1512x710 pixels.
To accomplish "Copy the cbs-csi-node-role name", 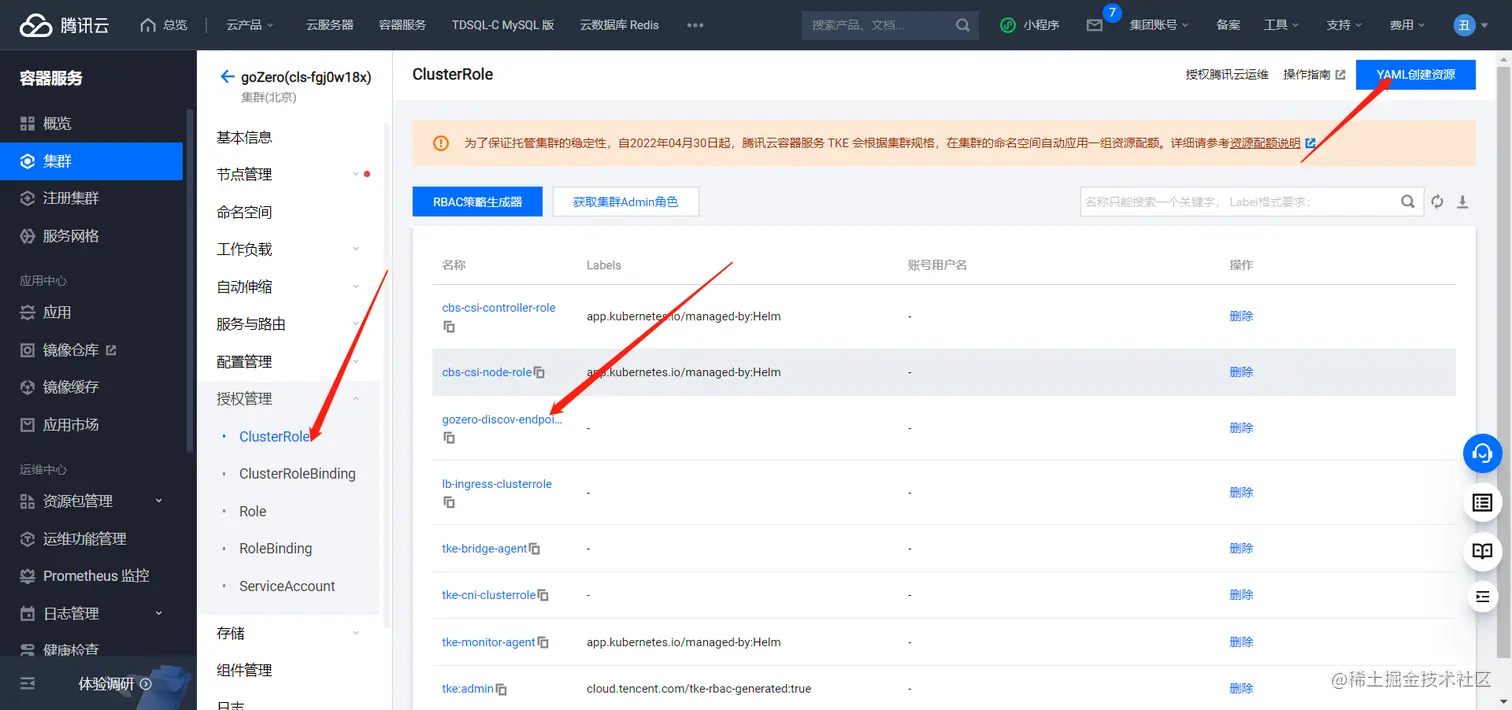I will [539, 373].
